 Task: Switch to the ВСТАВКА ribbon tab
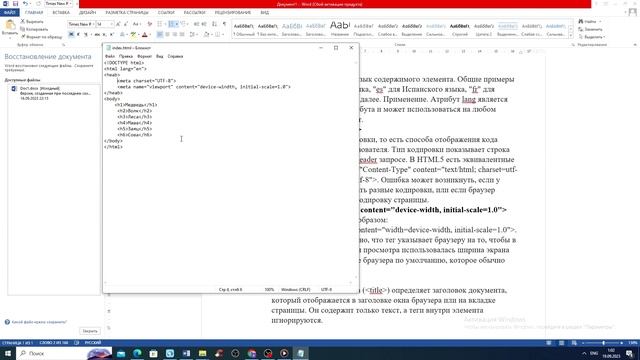click(61, 13)
